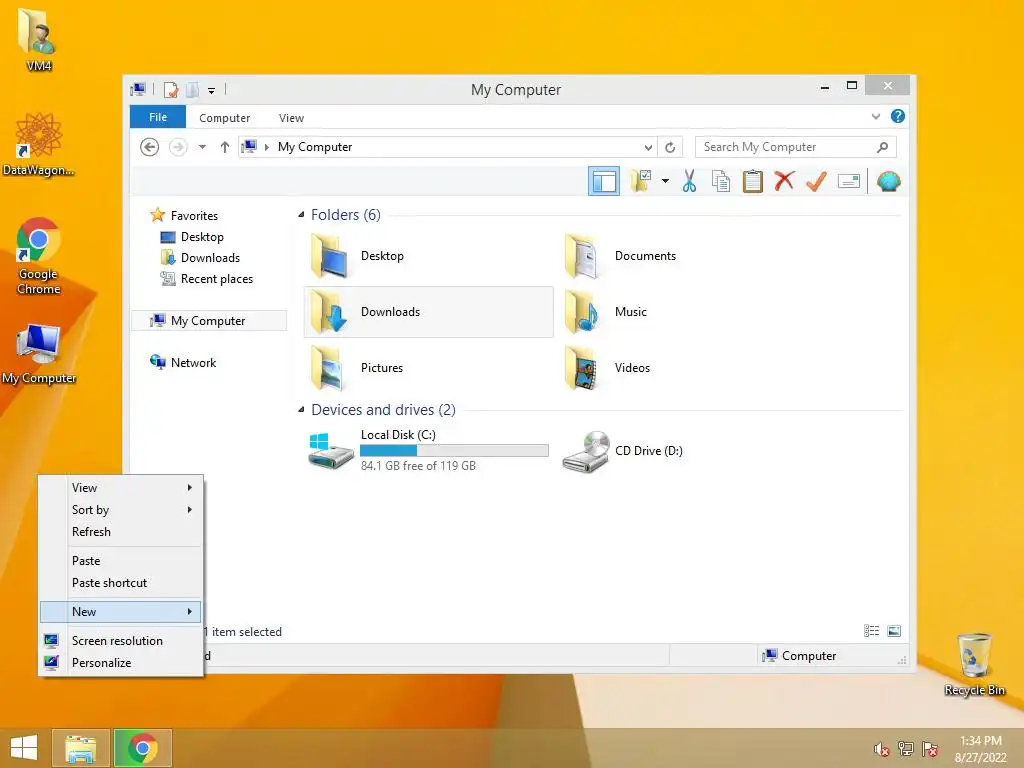Open View submenu in context menu

120,488
